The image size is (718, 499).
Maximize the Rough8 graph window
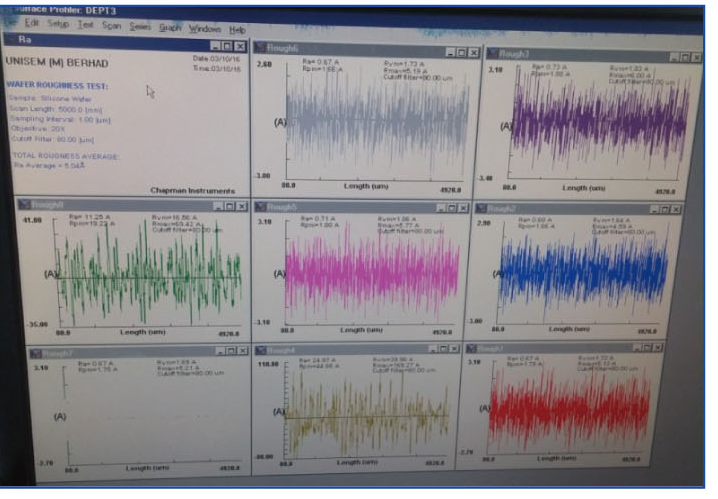tap(230, 206)
